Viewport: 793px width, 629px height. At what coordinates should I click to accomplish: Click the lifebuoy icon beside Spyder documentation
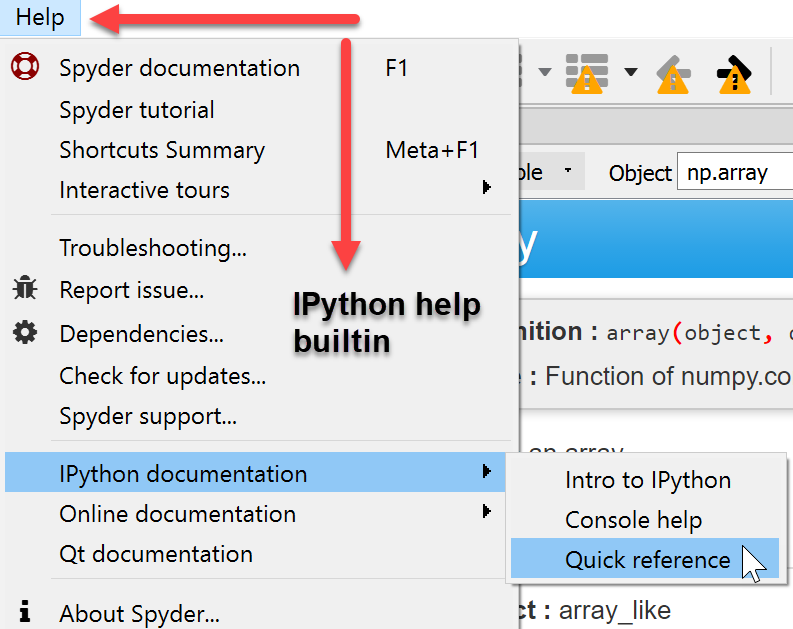pos(25,66)
